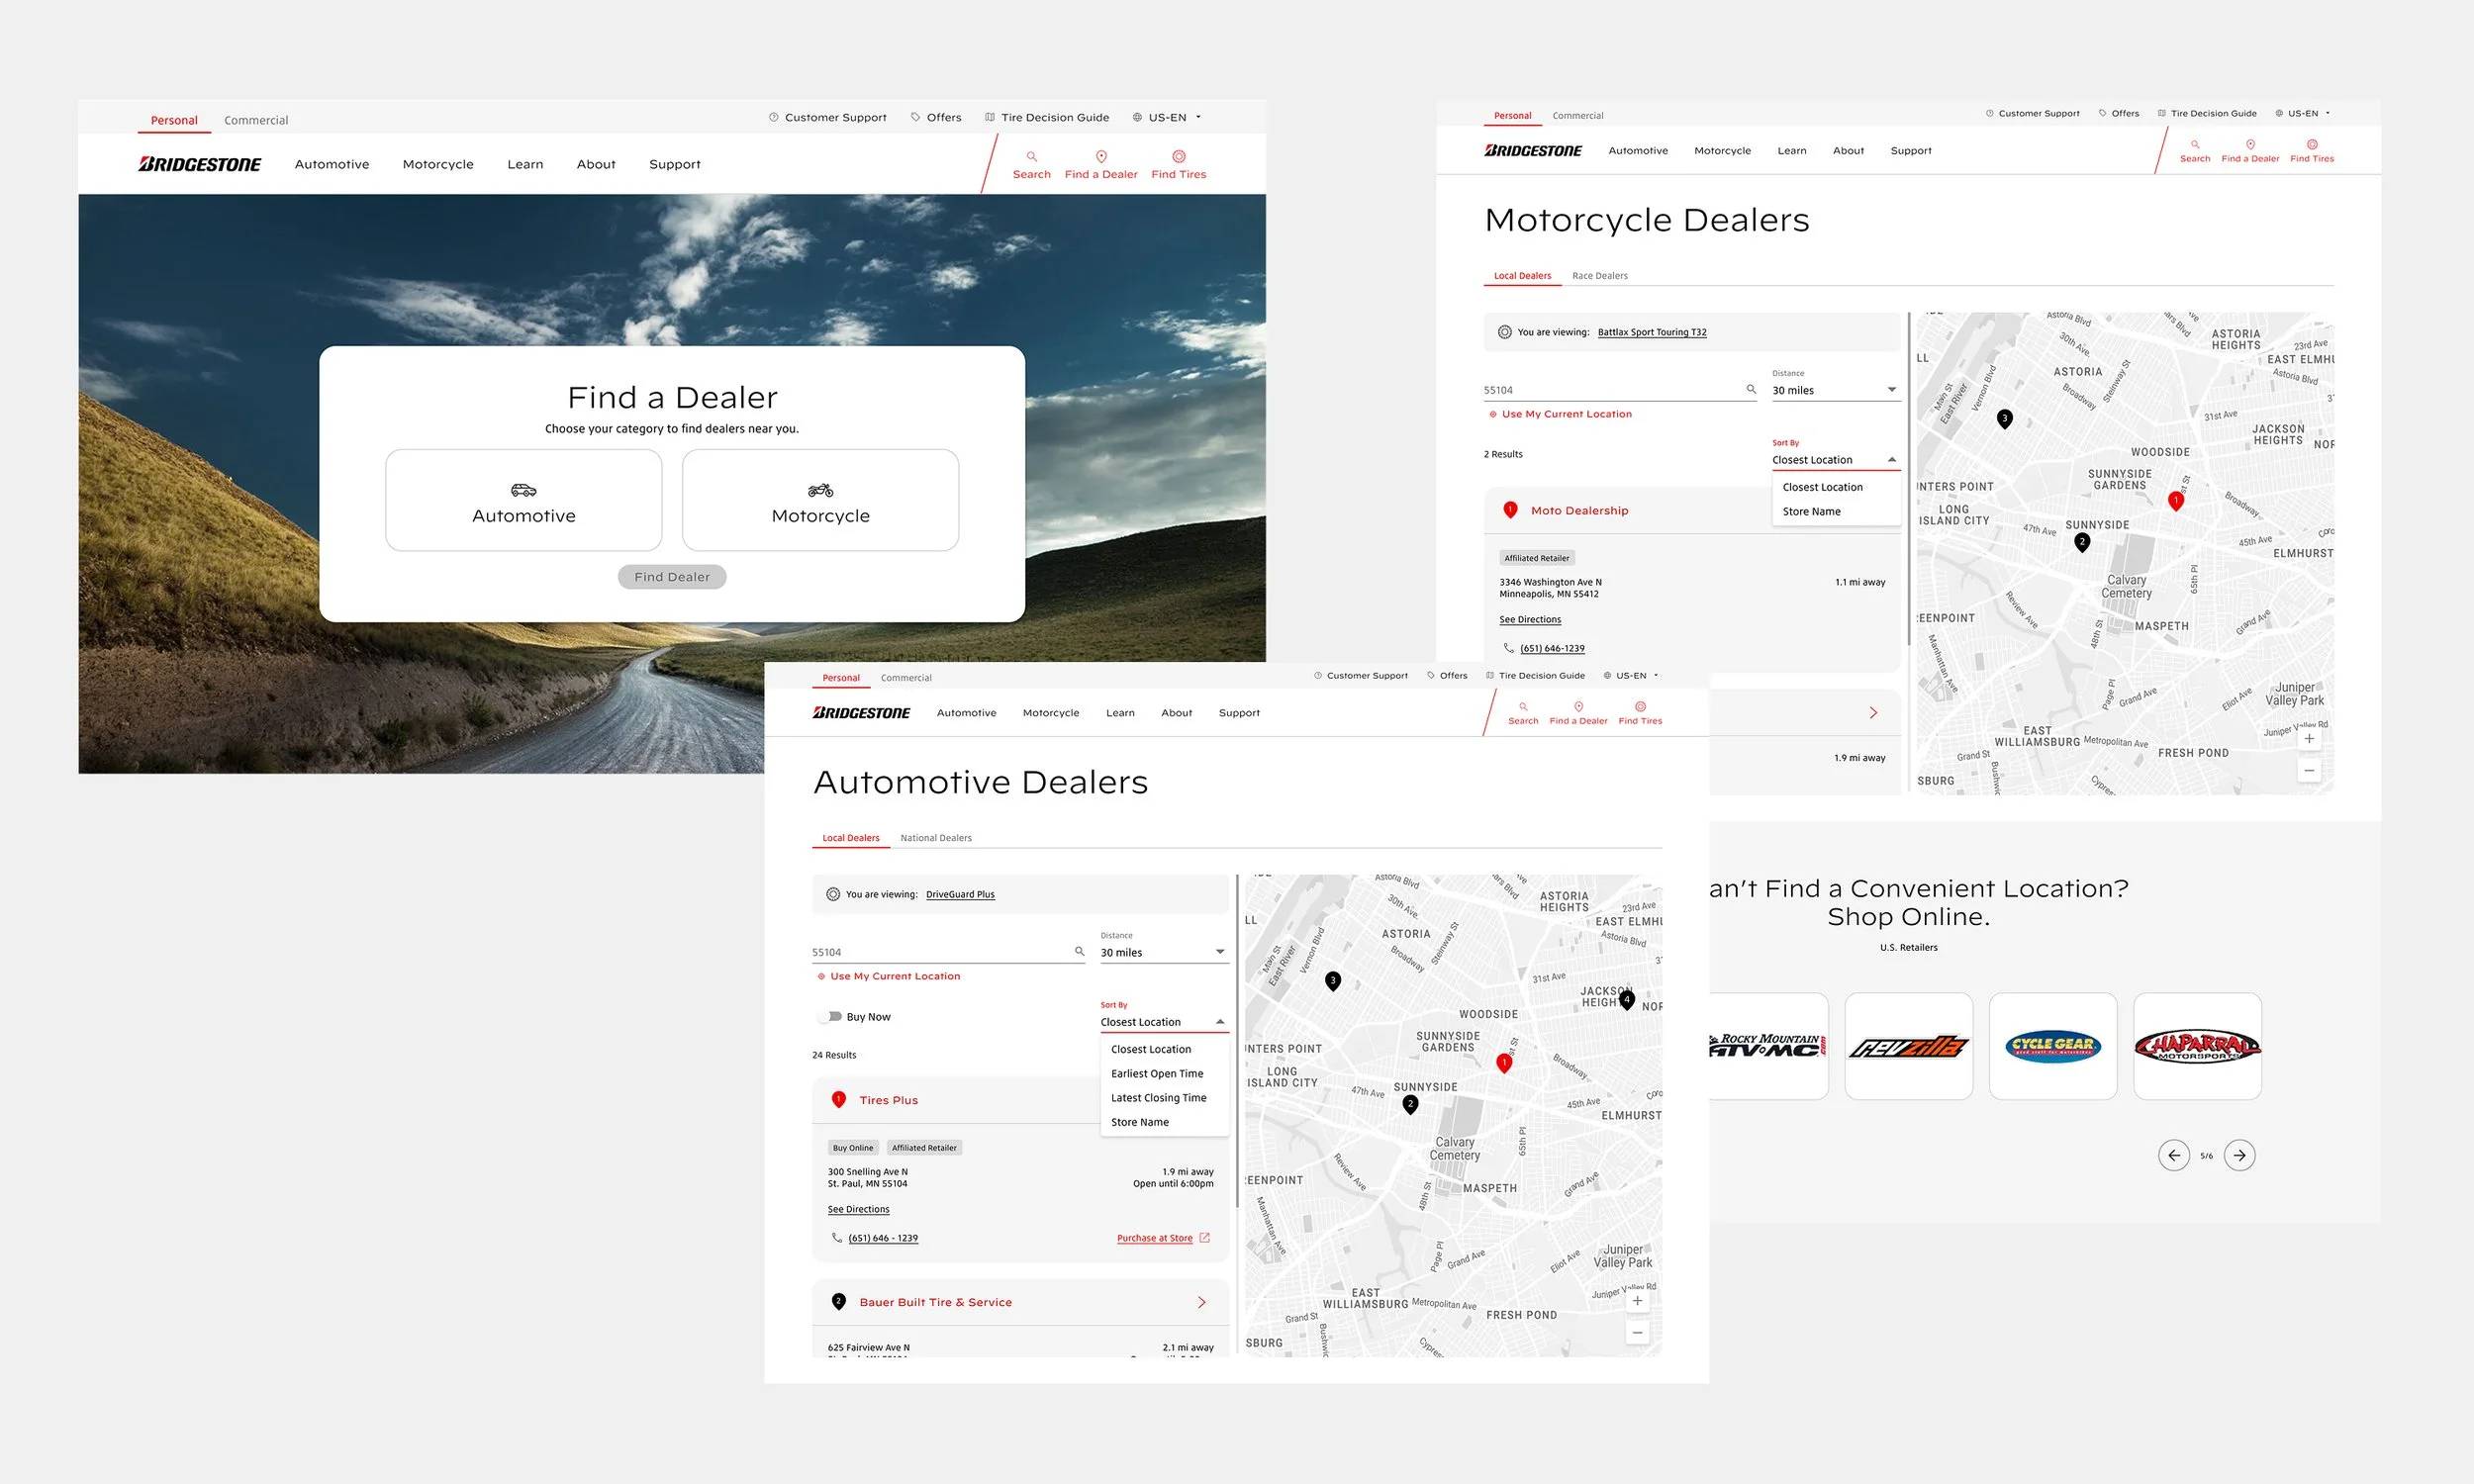Go to next retailer carousel slide

[2239, 1155]
